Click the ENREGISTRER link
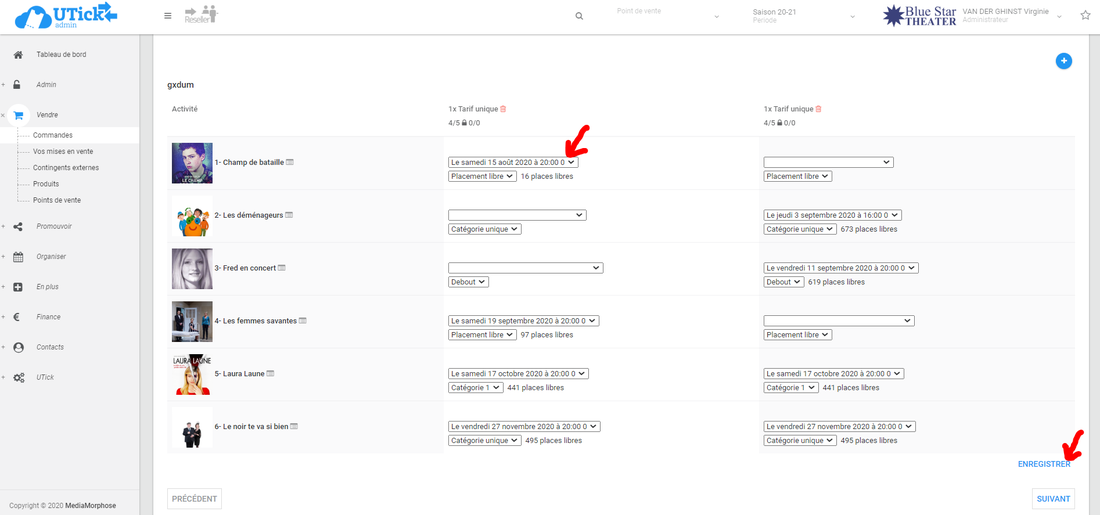The image size is (1100, 515). pos(1043,464)
